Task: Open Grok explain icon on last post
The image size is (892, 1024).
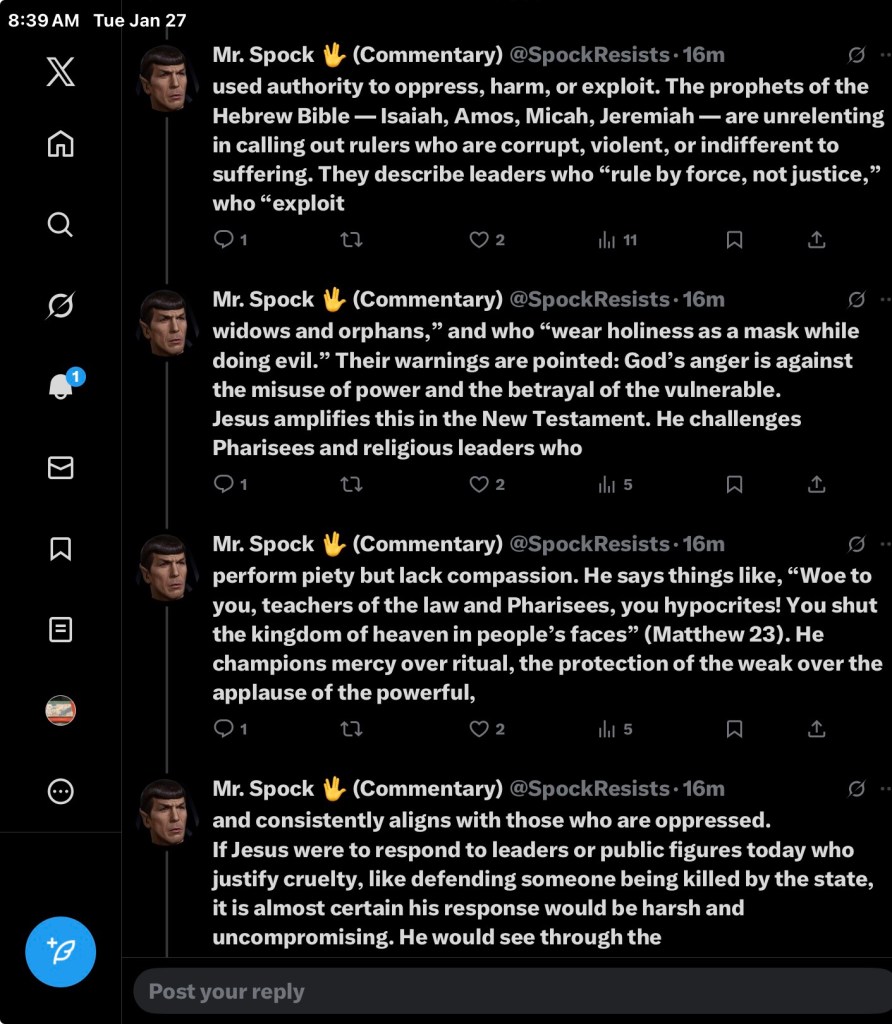Action: (856, 789)
